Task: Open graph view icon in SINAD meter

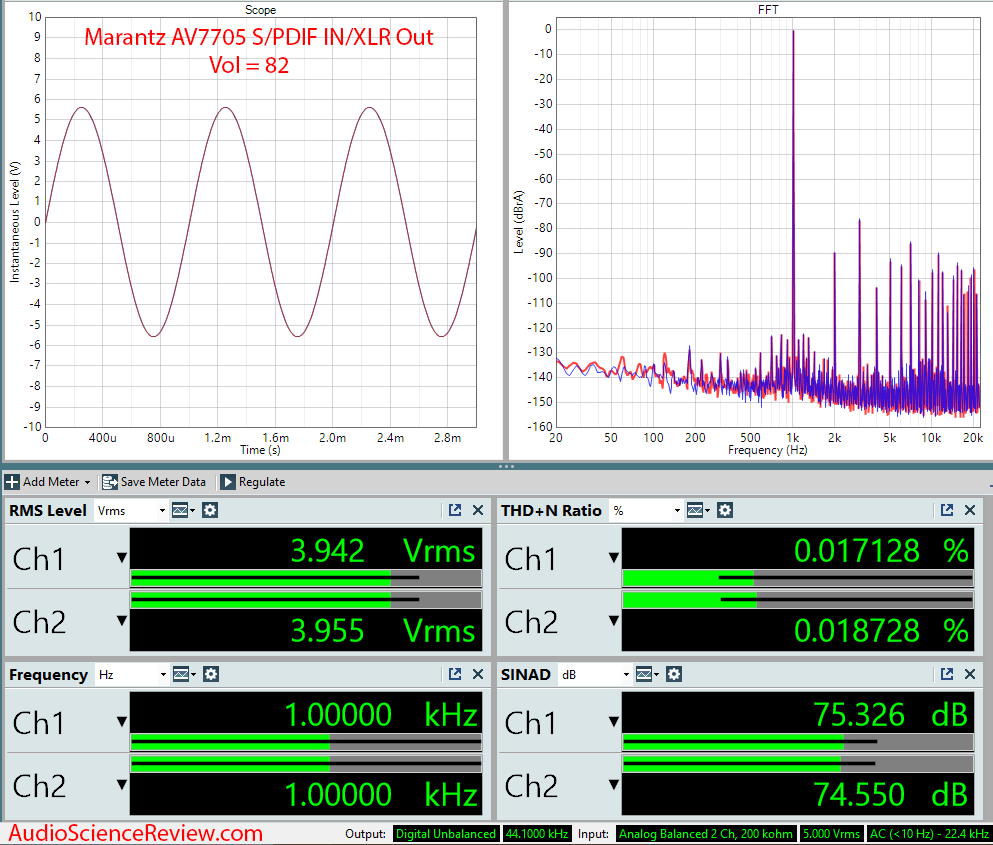Action: [x=645, y=675]
